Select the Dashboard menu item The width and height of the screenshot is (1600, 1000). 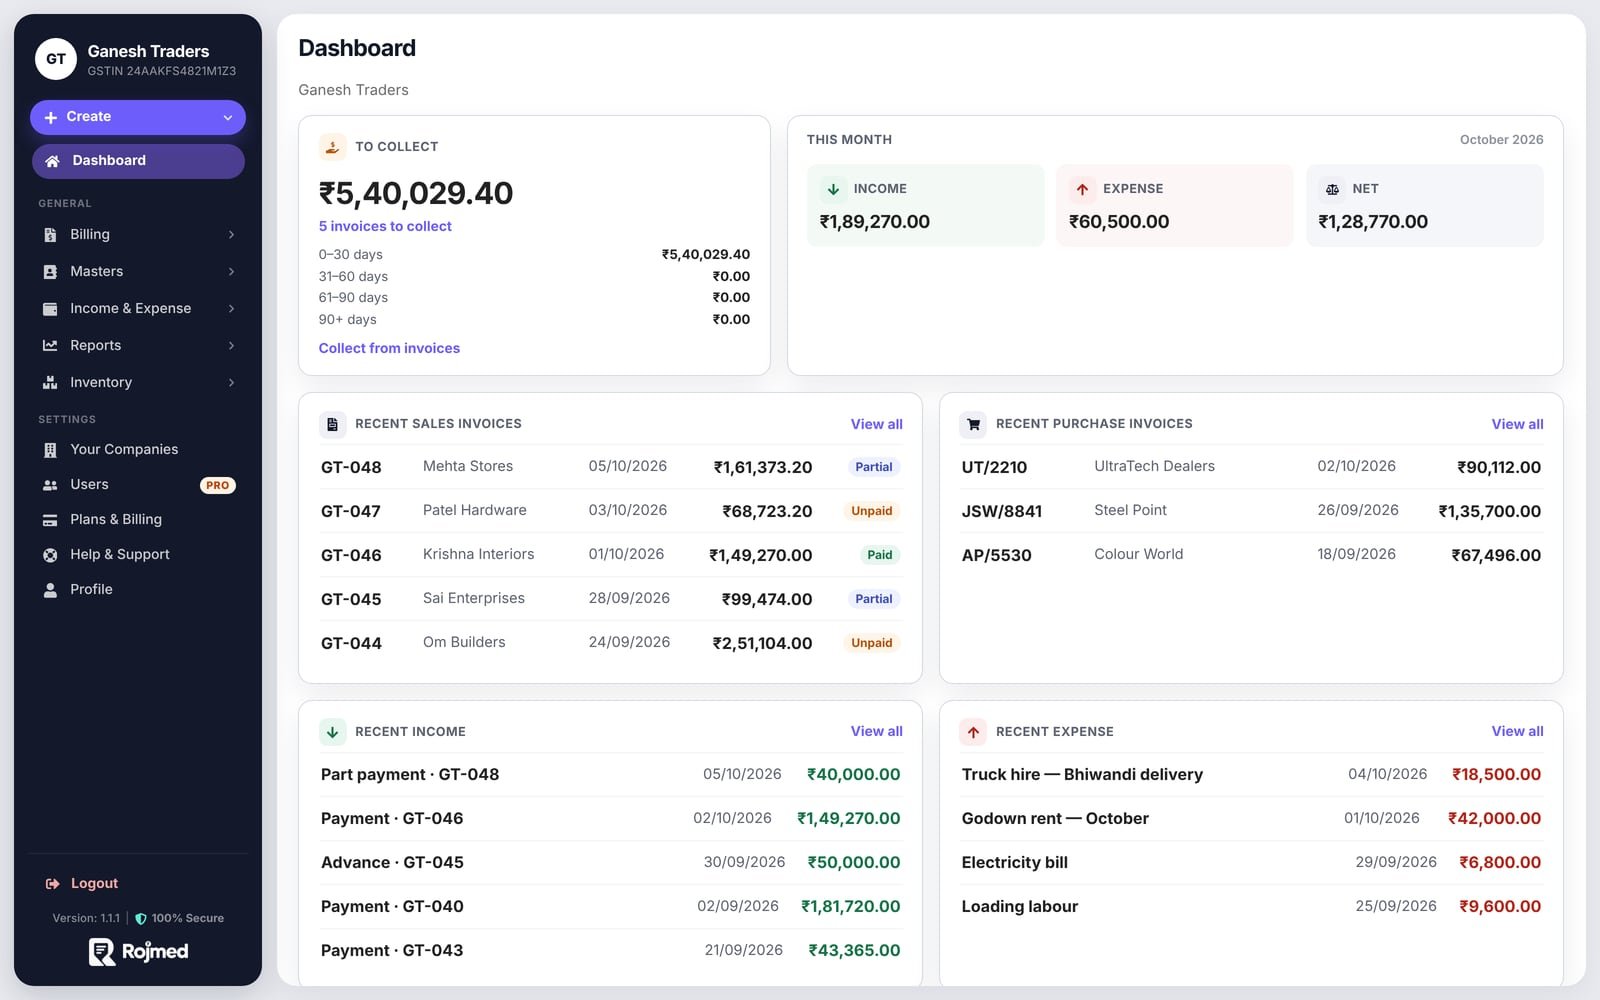click(138, 161)
